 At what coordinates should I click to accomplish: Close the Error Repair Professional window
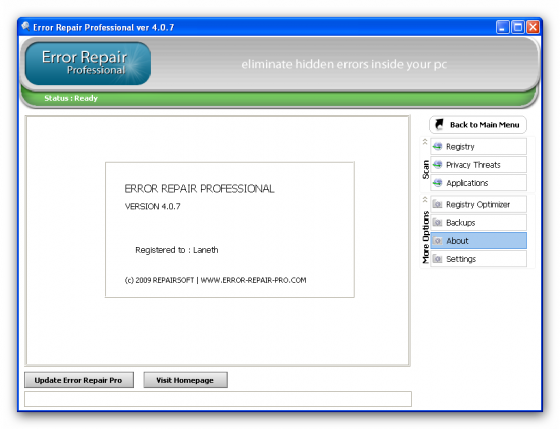533,27
